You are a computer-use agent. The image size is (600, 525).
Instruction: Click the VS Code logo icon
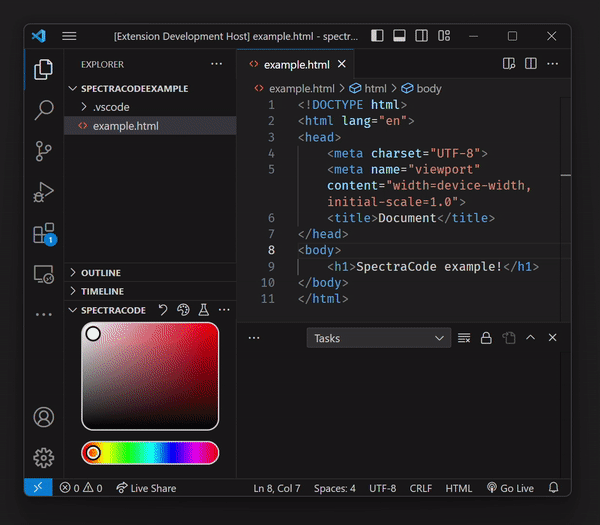pyautogui.click(x=39, y=36)
